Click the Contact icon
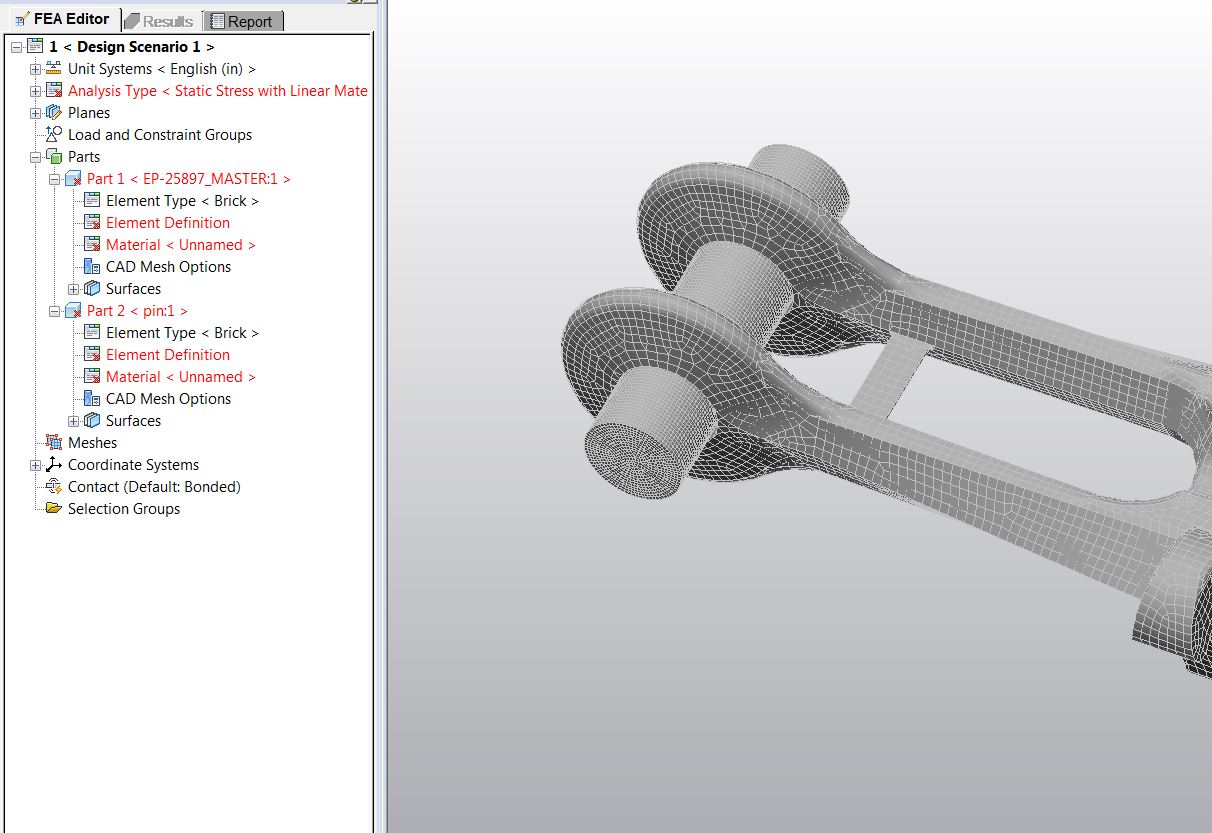The height and width of the screenshot is (833, 1212). point(54,486)
